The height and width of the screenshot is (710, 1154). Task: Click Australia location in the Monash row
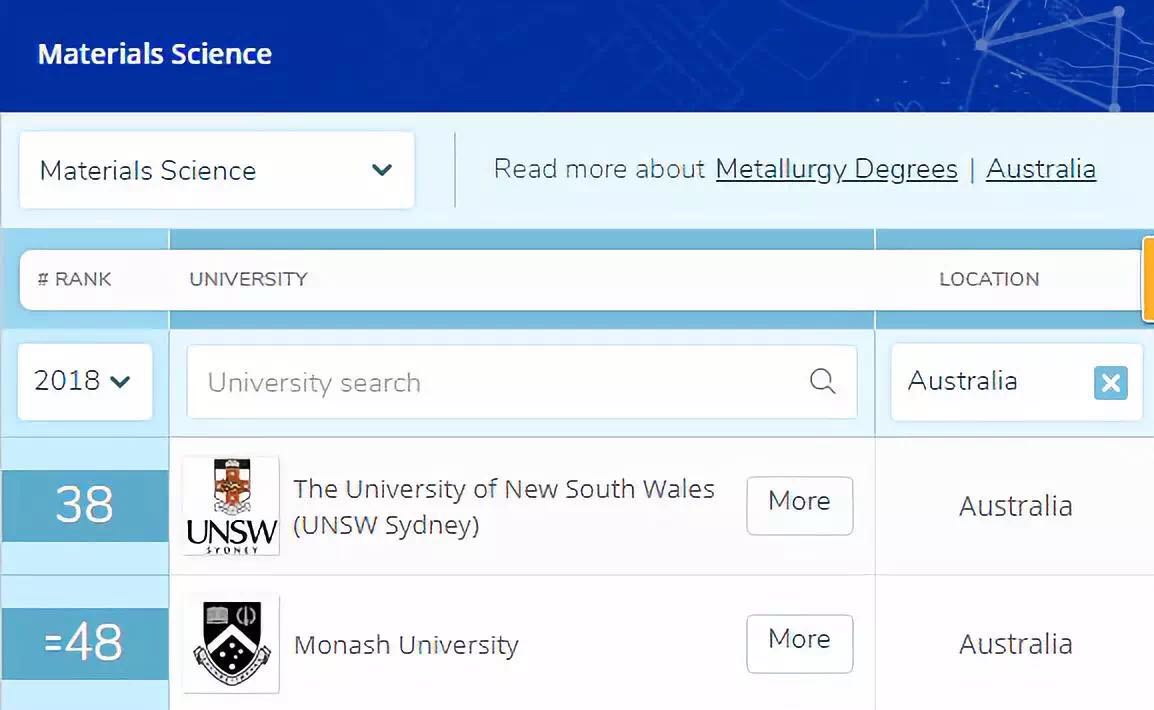click(x=1015, y=644)
